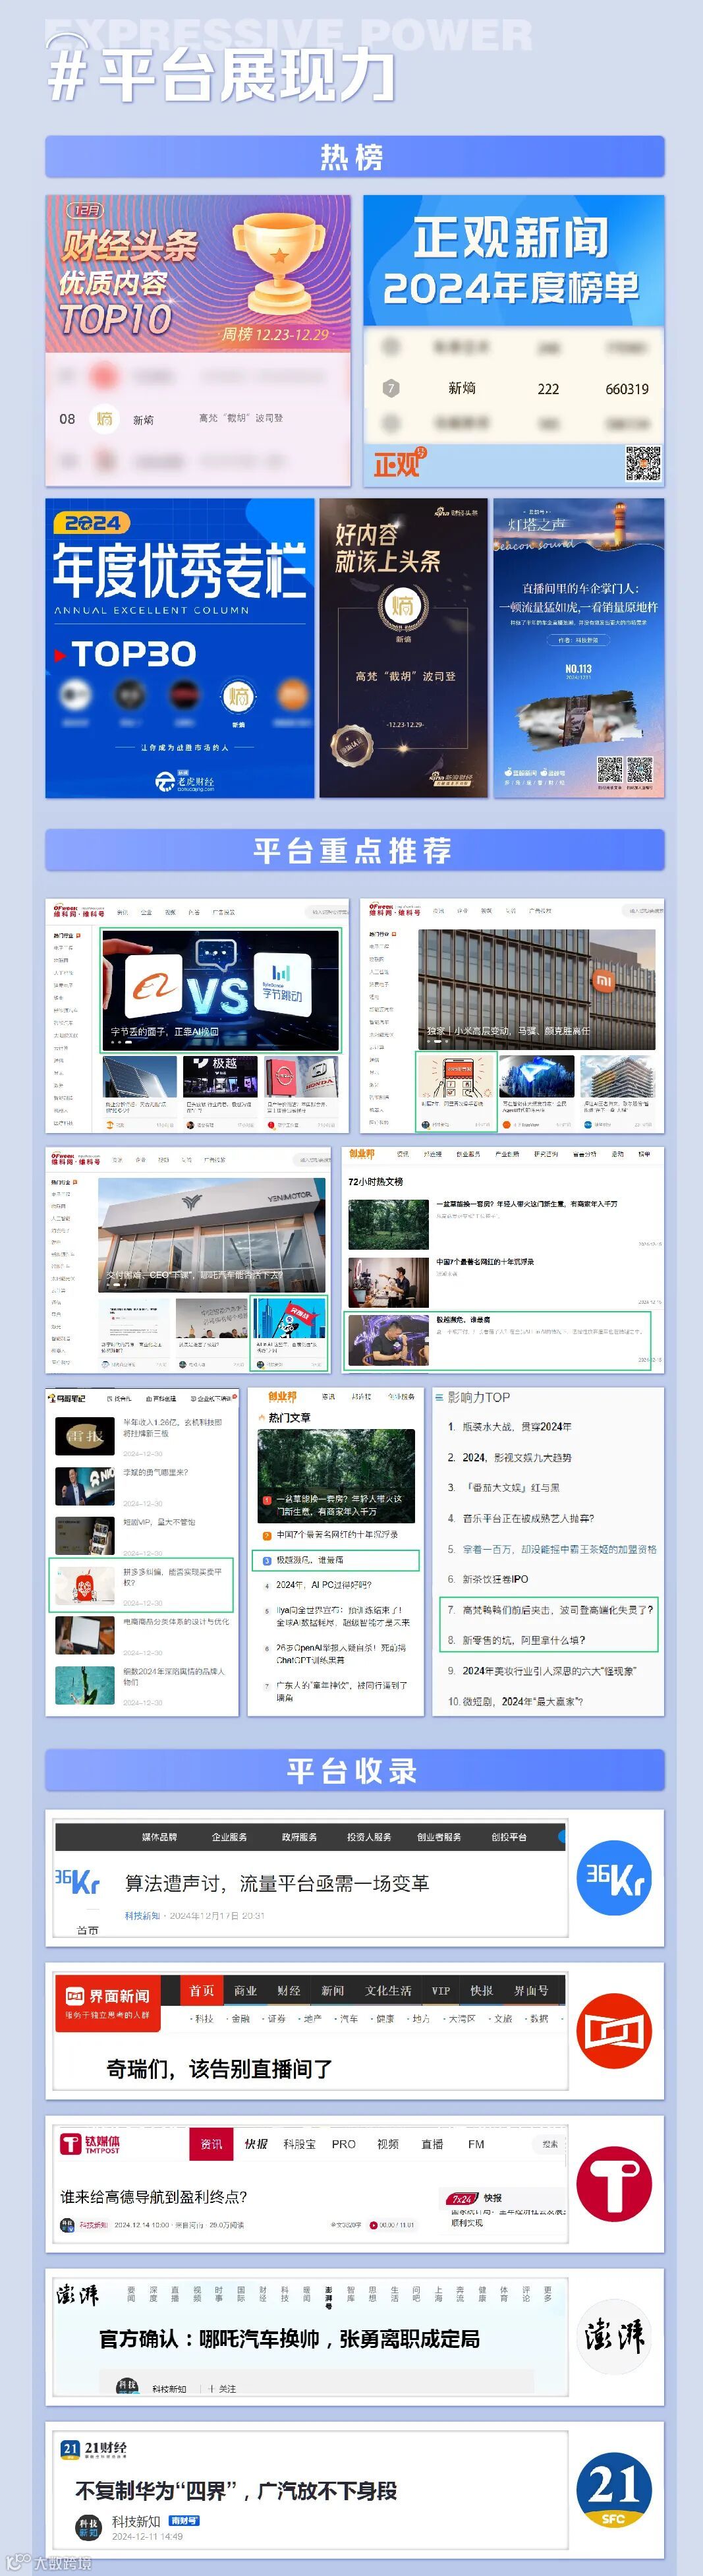
Task: Open article 奇瑞们，该告别直播间了
Action: point(219,2069)
